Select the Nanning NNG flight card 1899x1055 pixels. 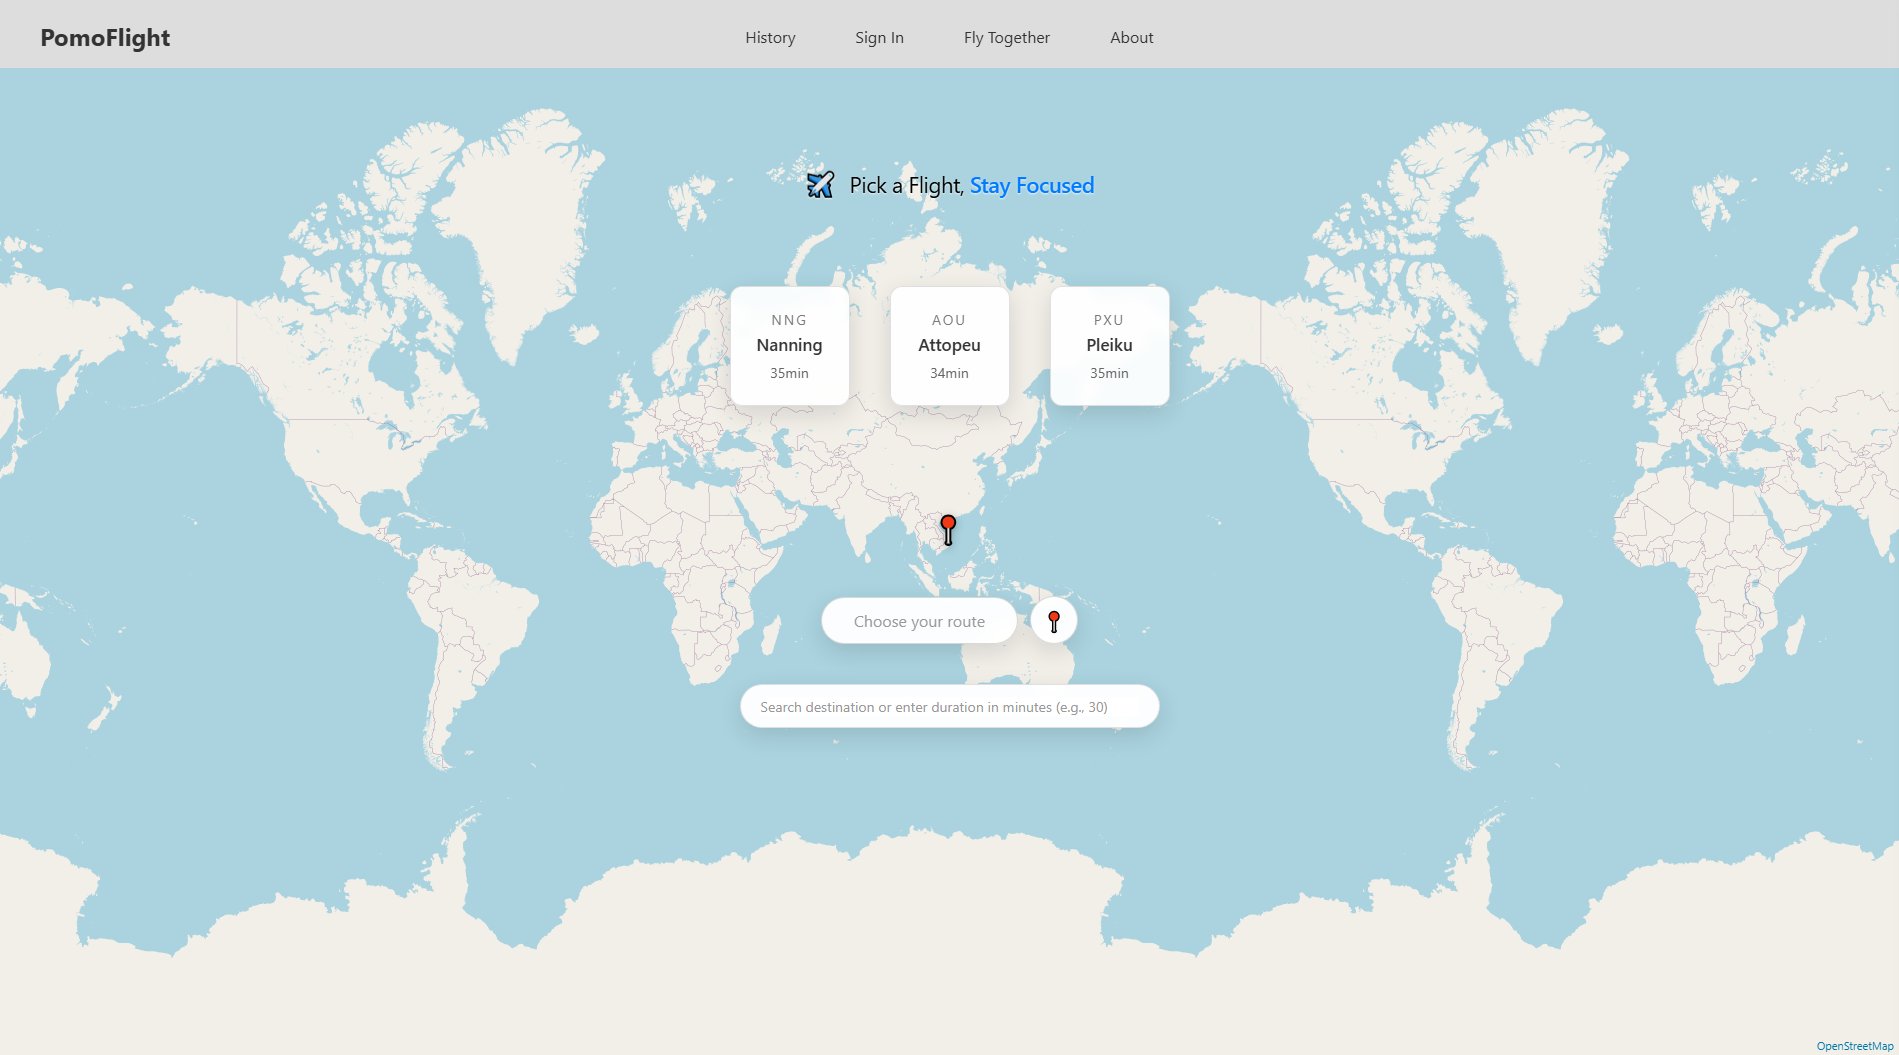[789, 346]
